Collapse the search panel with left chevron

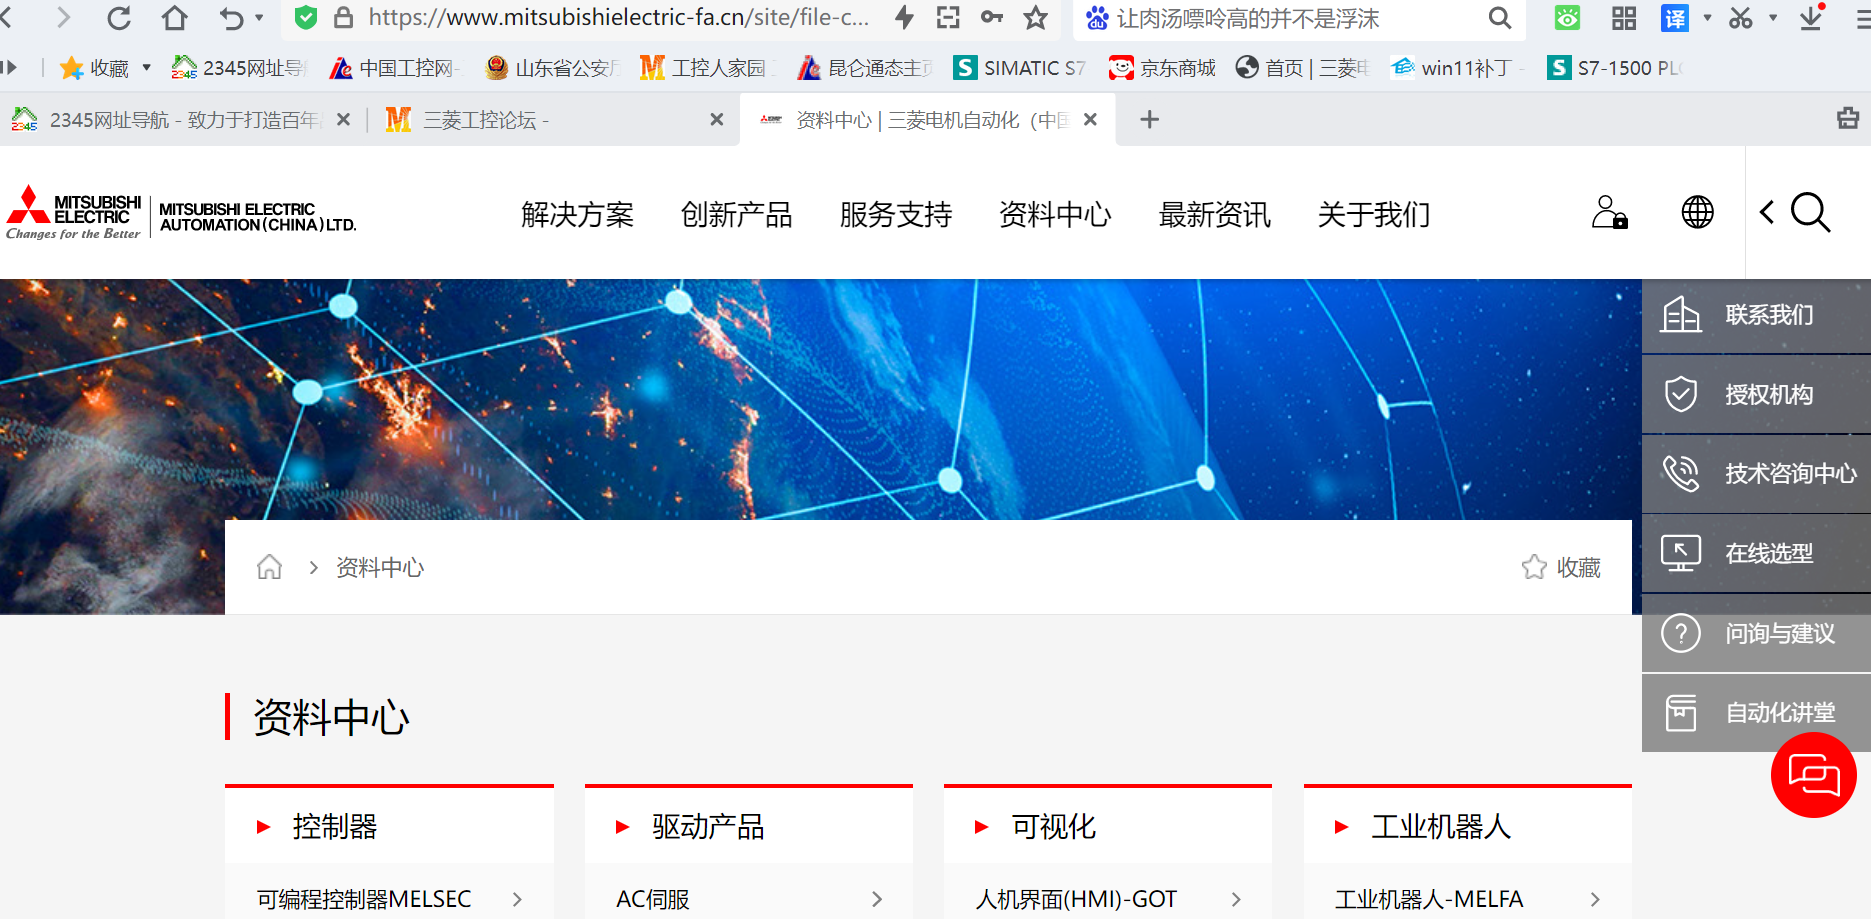1767,213
